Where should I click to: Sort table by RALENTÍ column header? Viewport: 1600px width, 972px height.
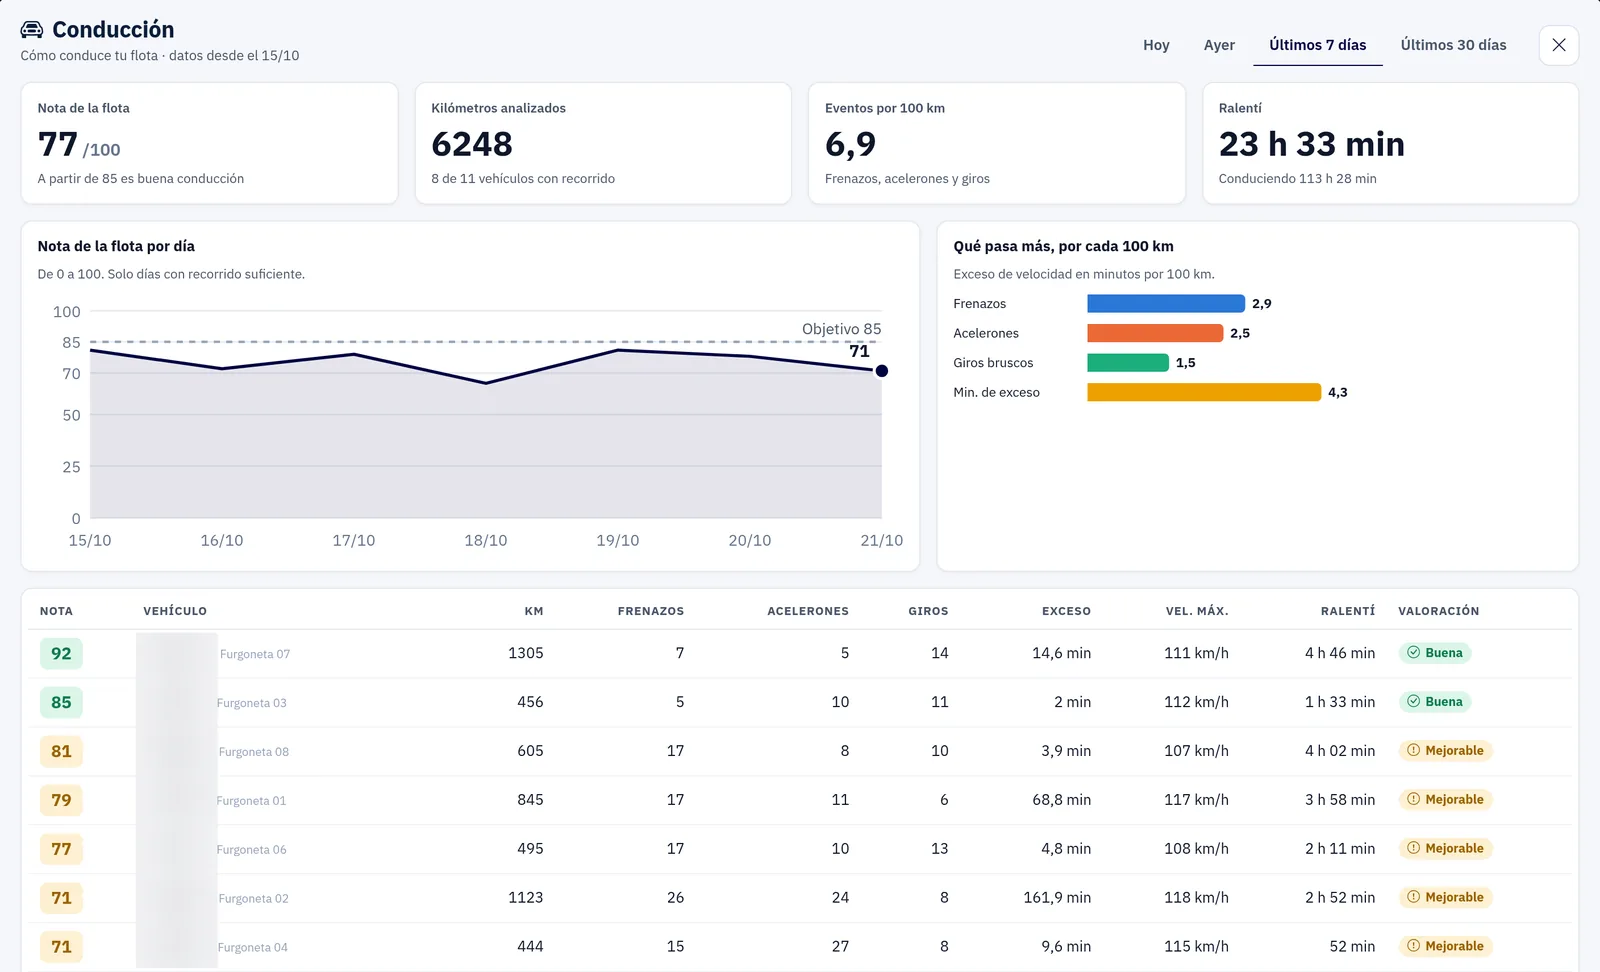click(x=1348, y=611)
